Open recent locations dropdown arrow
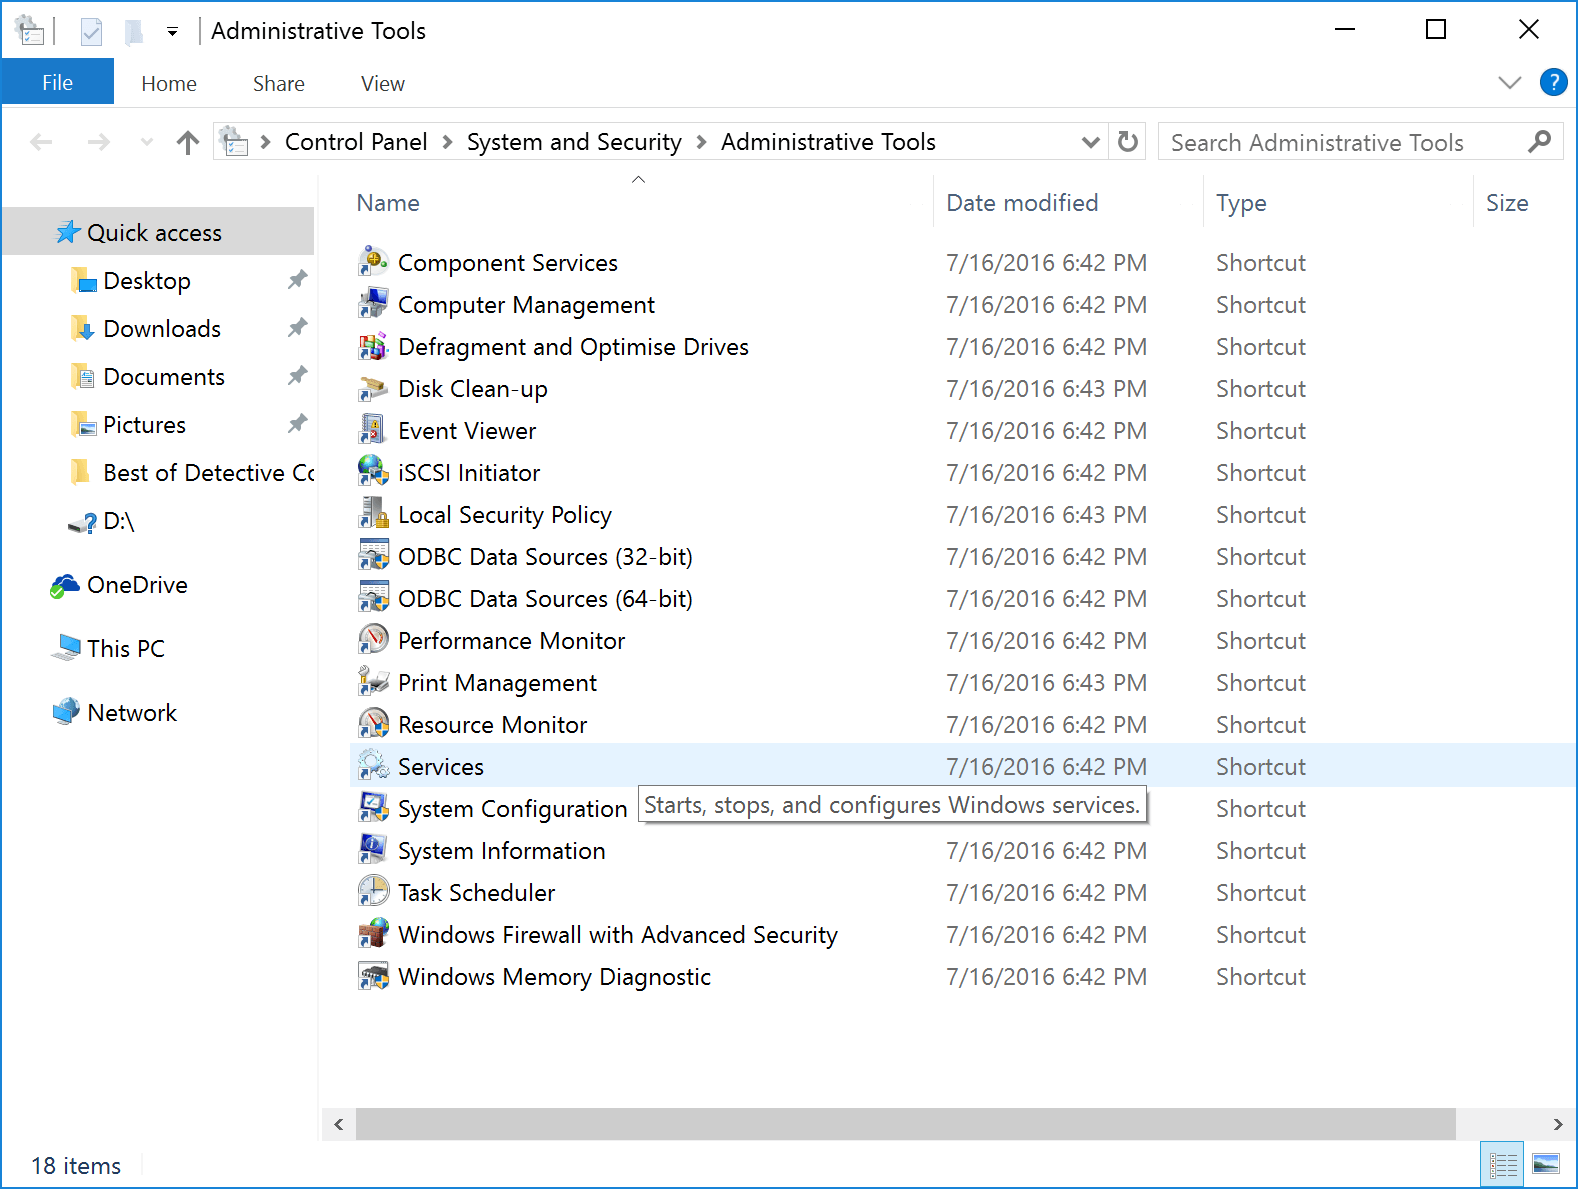Screen dimensions: 1578x1189 (x=147, y=142)
